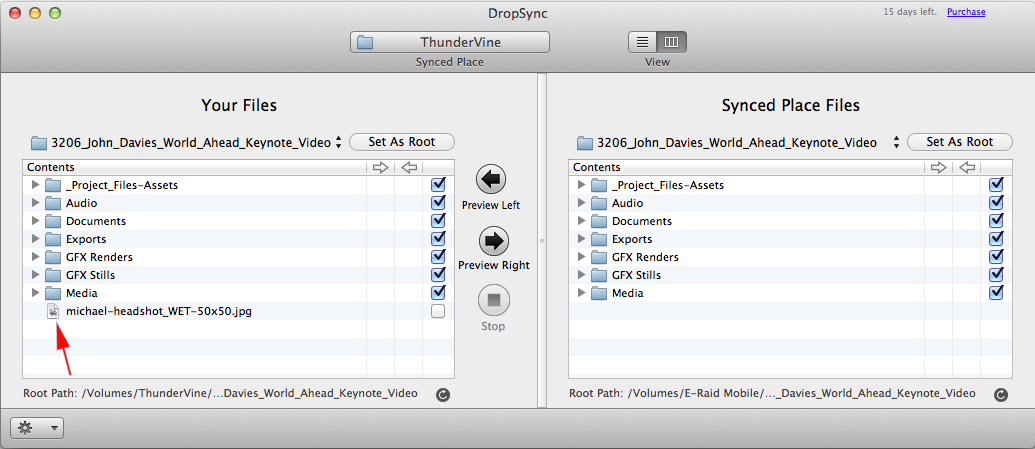Switch to list view icon
Image resolution: width=1035 pixels, height=449 pixels.
pyautogui.click(x=642, y=42)
